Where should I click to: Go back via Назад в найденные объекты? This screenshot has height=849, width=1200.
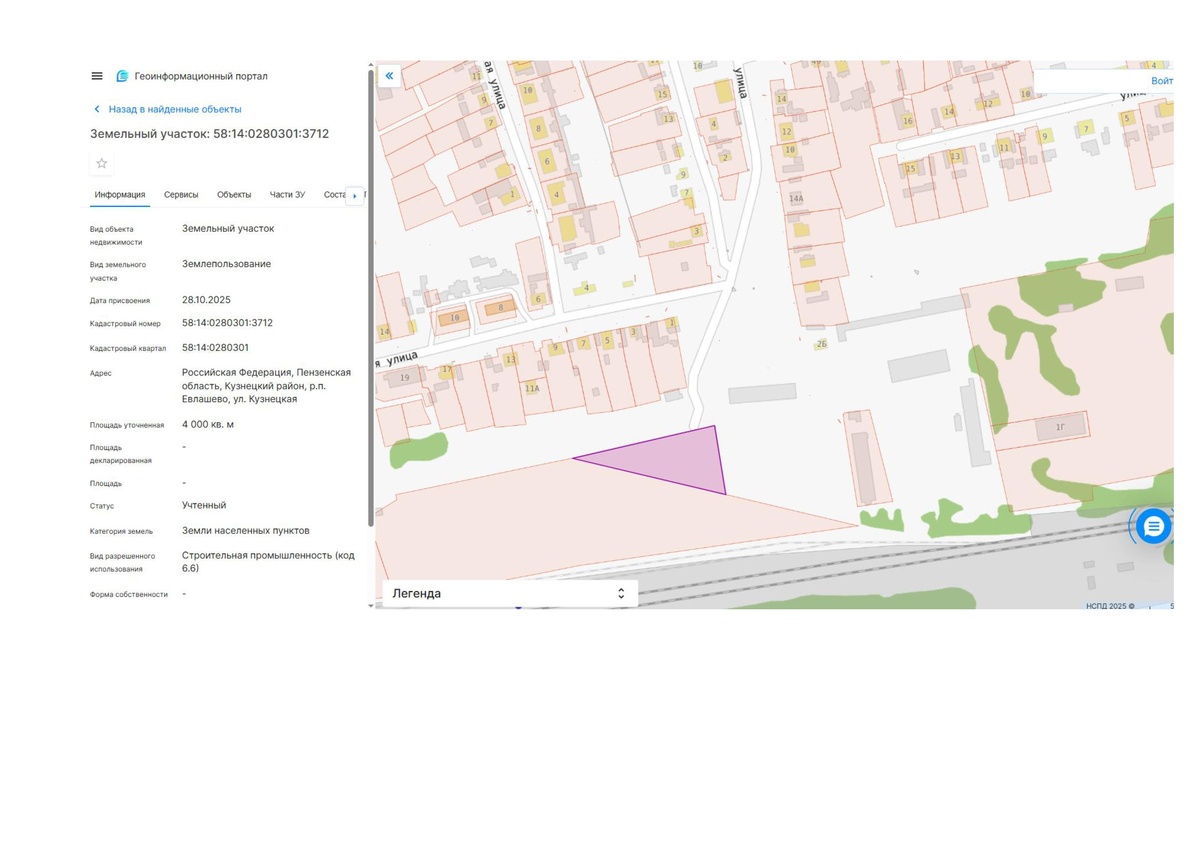coord(175,109)
